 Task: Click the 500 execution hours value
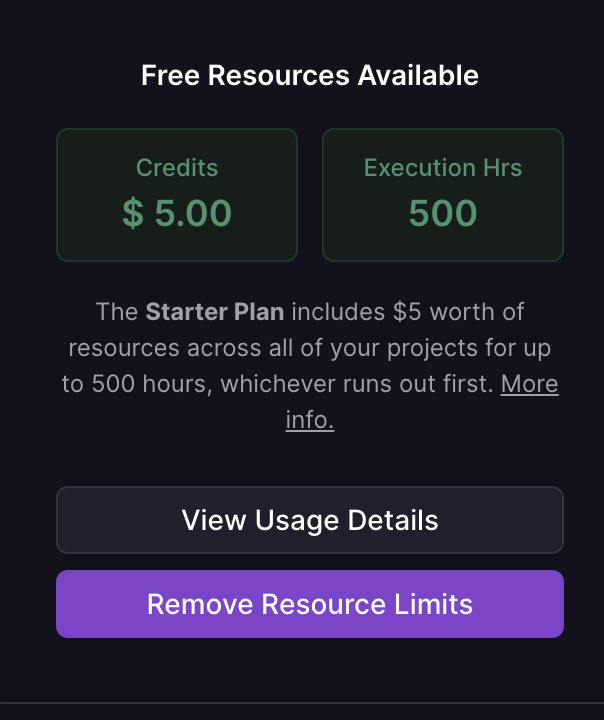[443, 213]
